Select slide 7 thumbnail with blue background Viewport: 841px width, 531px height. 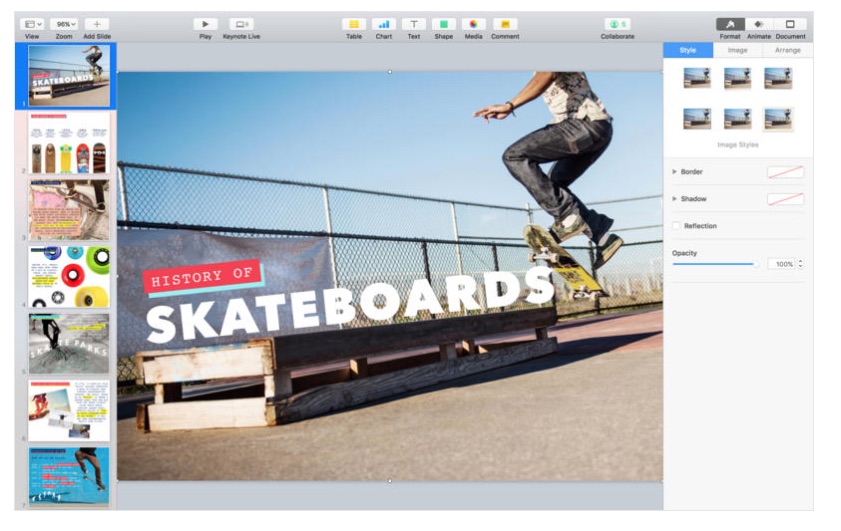click(x=69, y=477)
